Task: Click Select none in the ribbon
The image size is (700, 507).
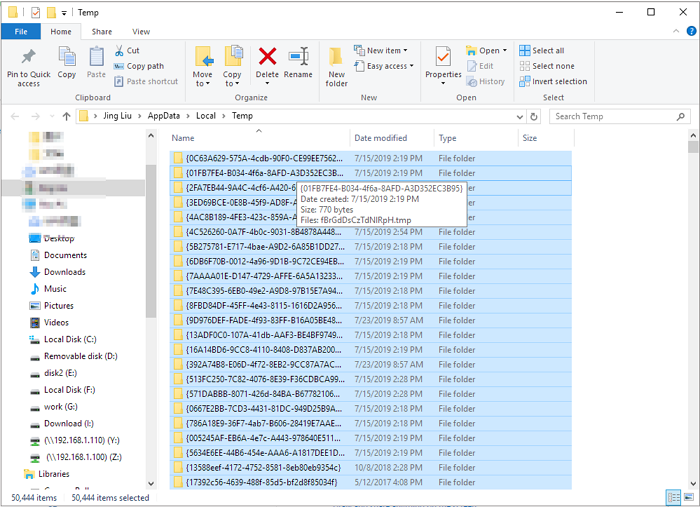Action: pyautogui.click(x=552, y=66)
